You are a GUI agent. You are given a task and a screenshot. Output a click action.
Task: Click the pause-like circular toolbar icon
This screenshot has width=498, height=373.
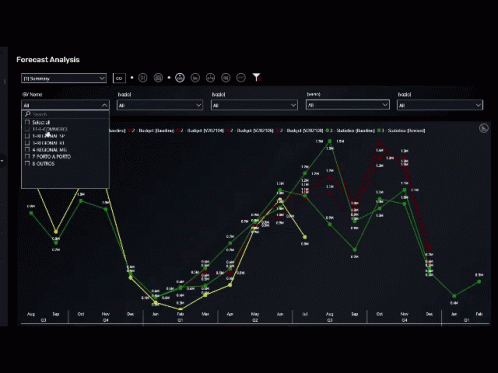pyautogui.click(x=143, y=78)
